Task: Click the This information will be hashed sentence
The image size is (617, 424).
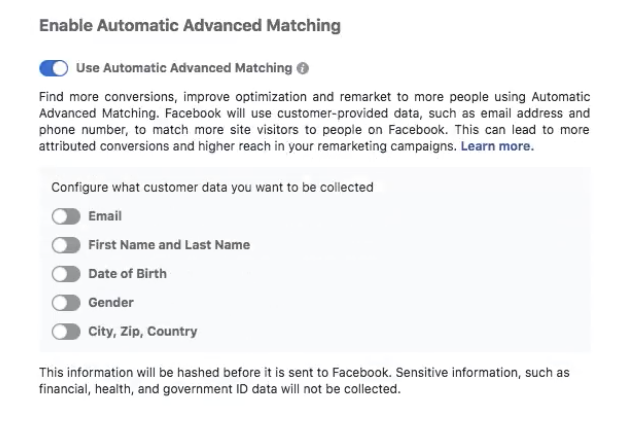Action: [x=216, y=372]
